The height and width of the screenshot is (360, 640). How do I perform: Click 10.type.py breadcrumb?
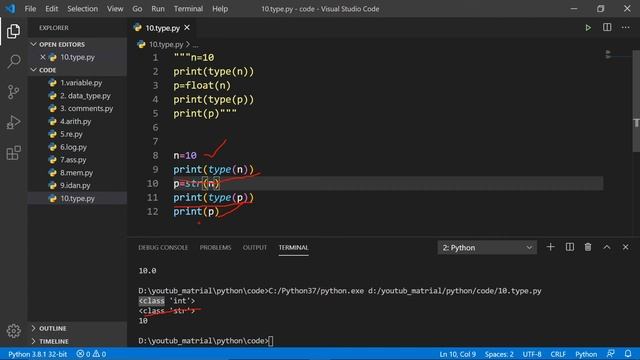point(166,44)
